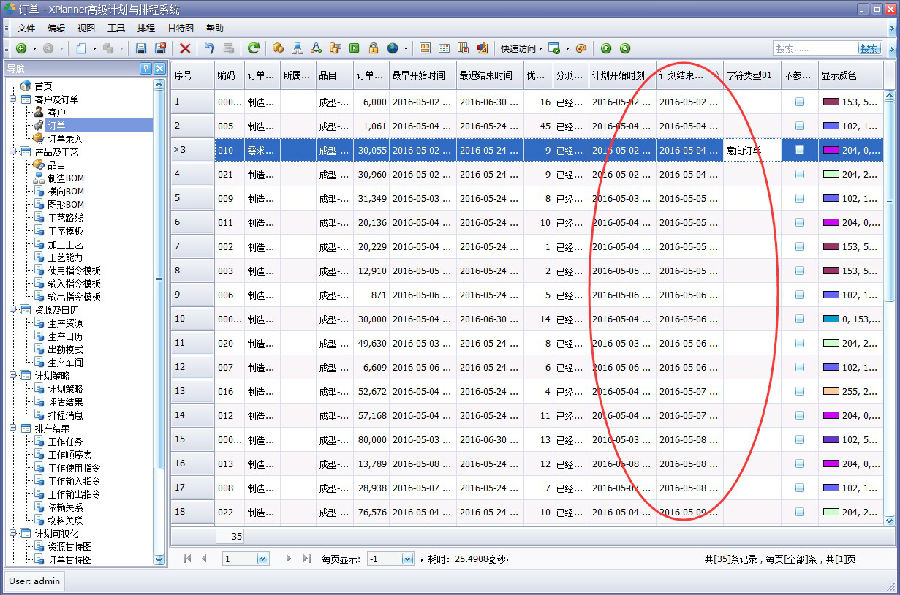This screenshot has width=900, height=595.
Task: Collapse the 客户及订单 tree node
Action: 13,99
